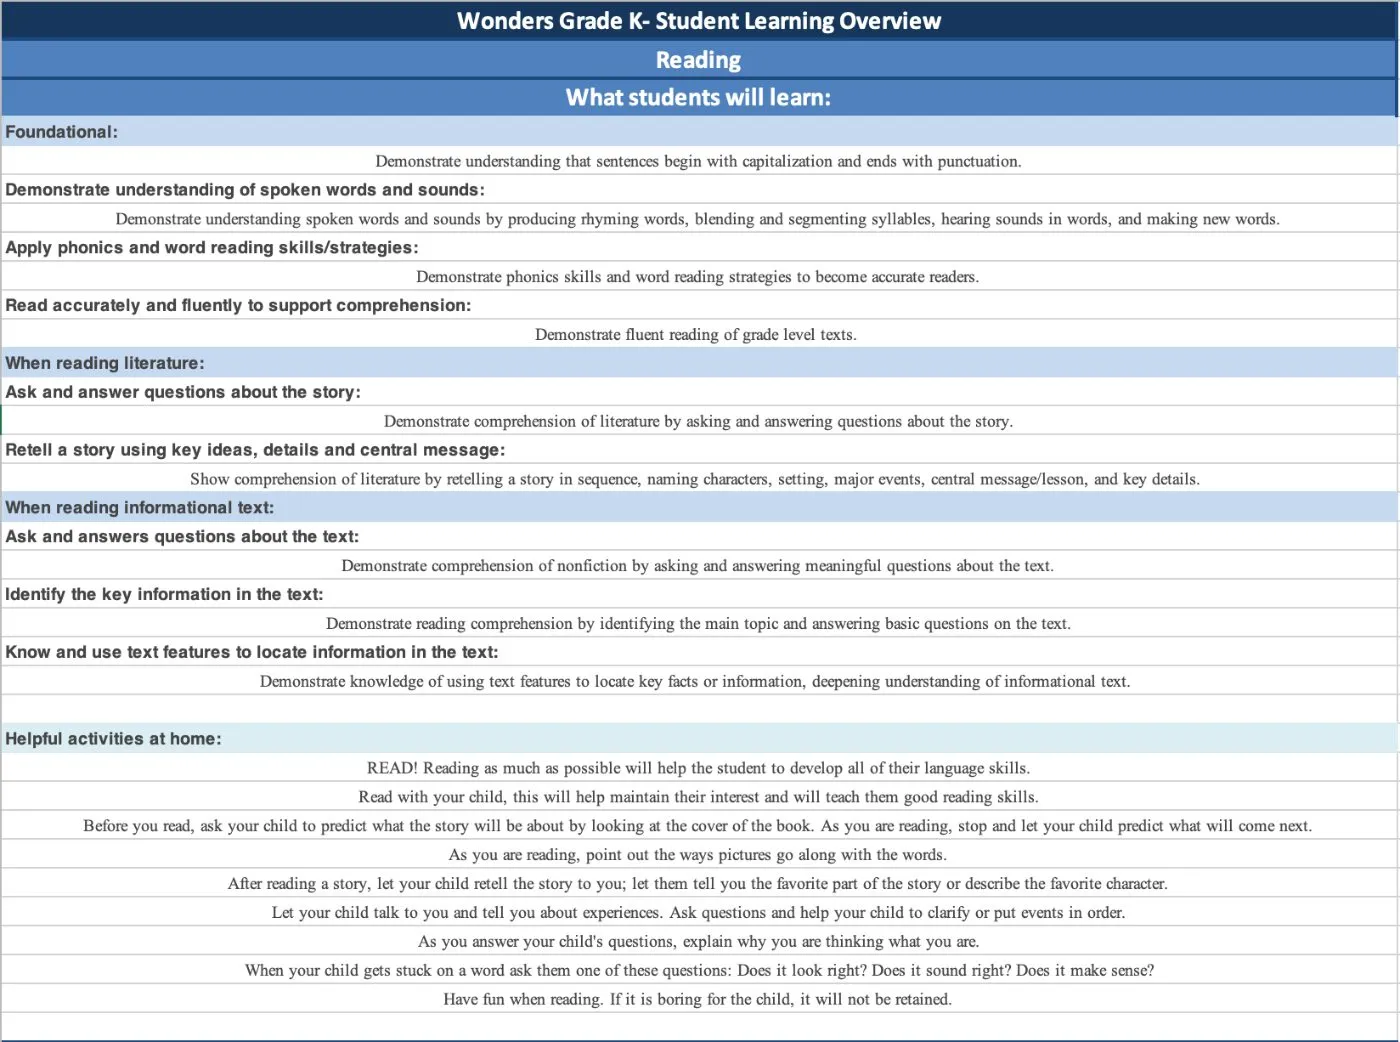Viewport: 1400px width, 1042px height.
Task: Click the 'When reading literature:' section row
Action: click(699, 363)
